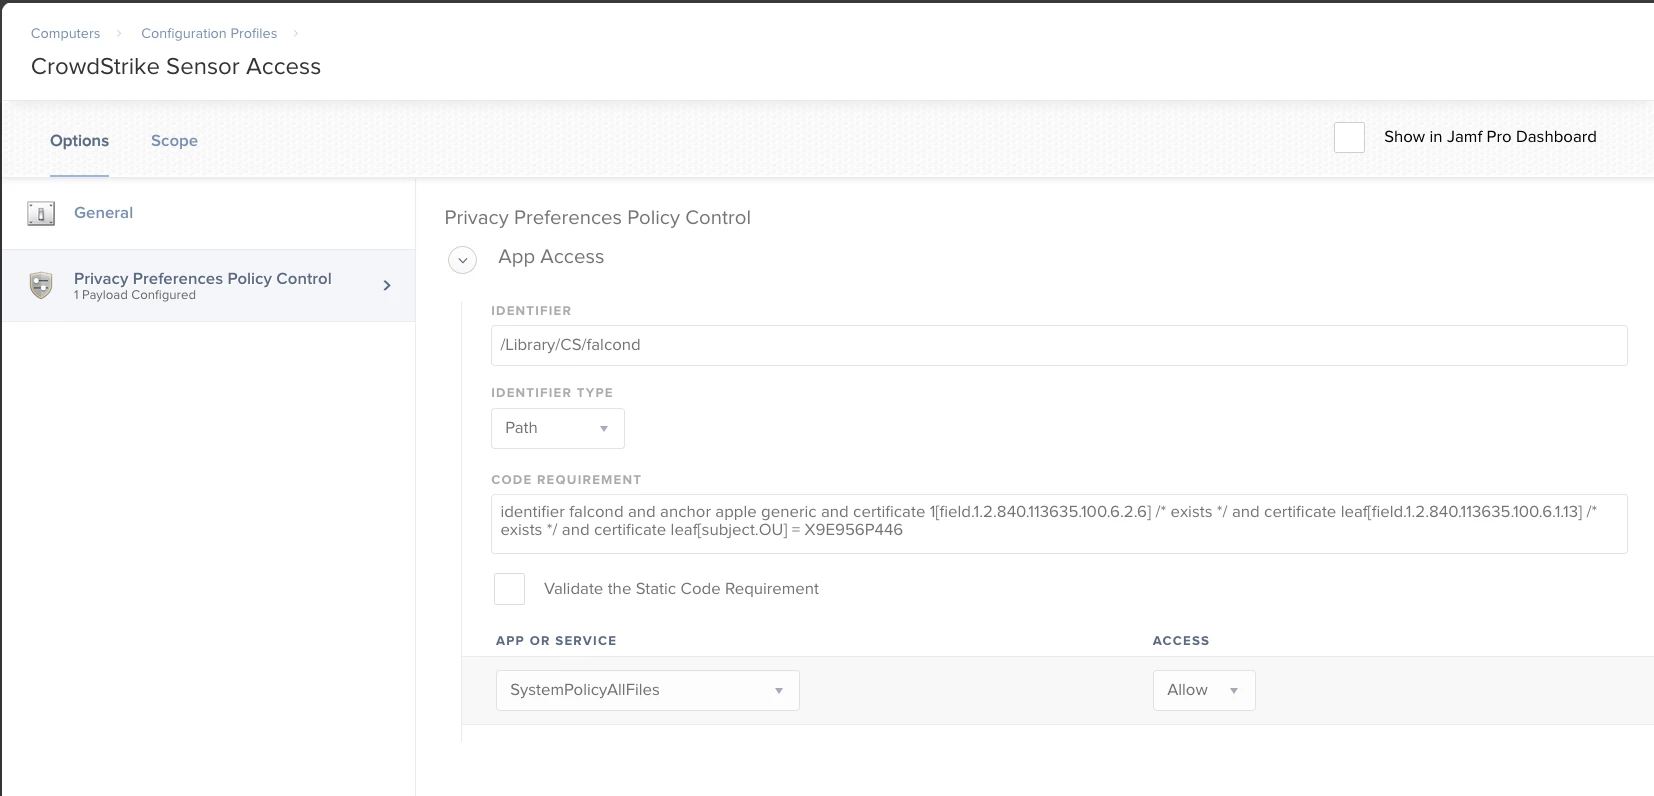The width and height of the screenshot is (1654, 796).
Task: Click the Validate the Static Code Requirement label
Action: point(681,589)
